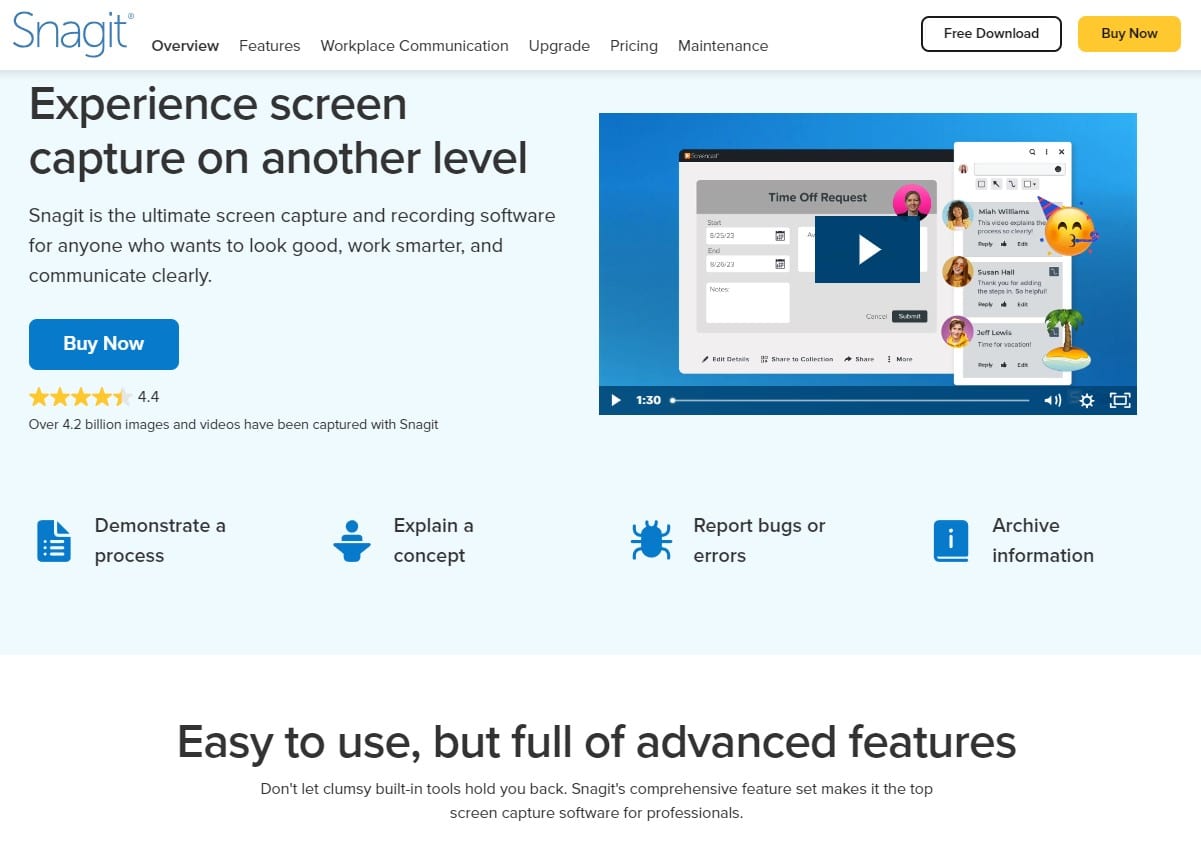
Task: Click the yellow Buy Now header button
Action: pos(1129,33)
